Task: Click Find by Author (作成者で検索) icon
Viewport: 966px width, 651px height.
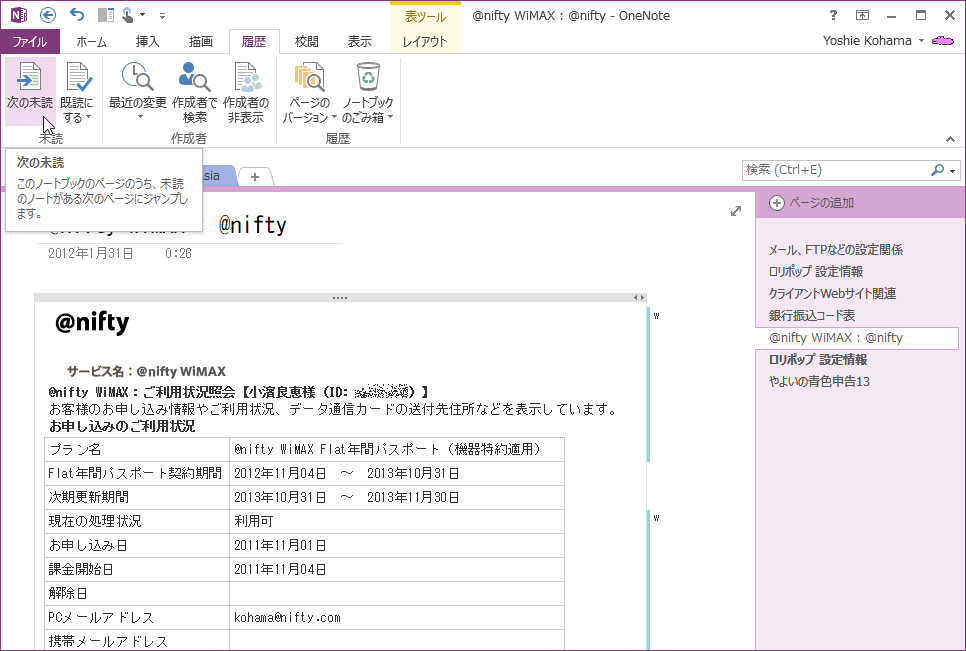Action: coord(194,78)
